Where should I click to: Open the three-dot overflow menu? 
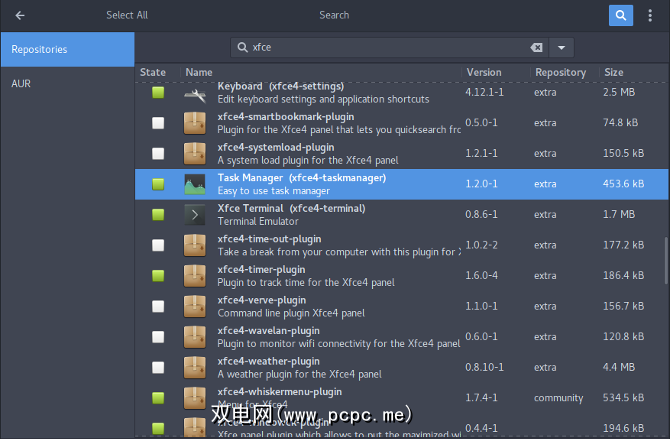(650, 16)
